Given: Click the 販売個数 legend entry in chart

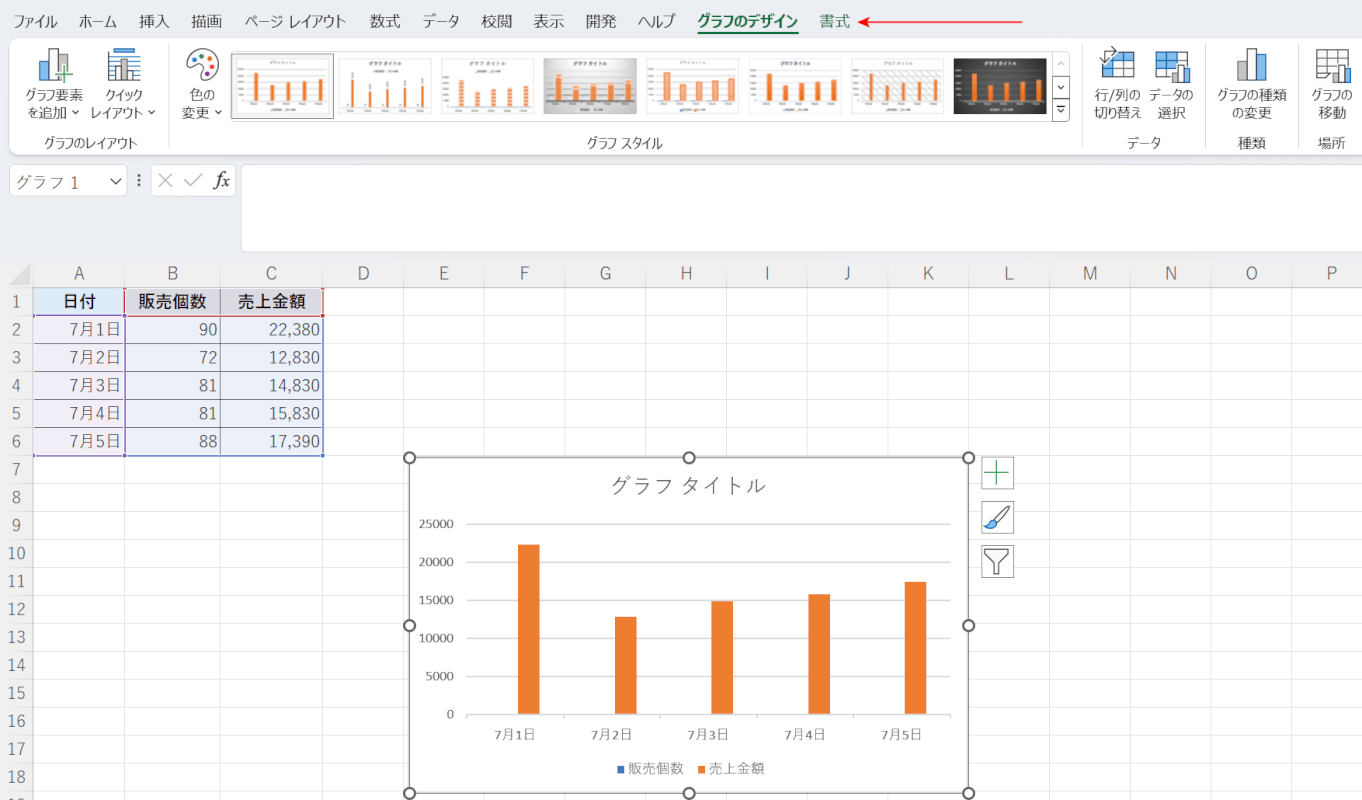Looking at the screenshot, I should point(650,769).
